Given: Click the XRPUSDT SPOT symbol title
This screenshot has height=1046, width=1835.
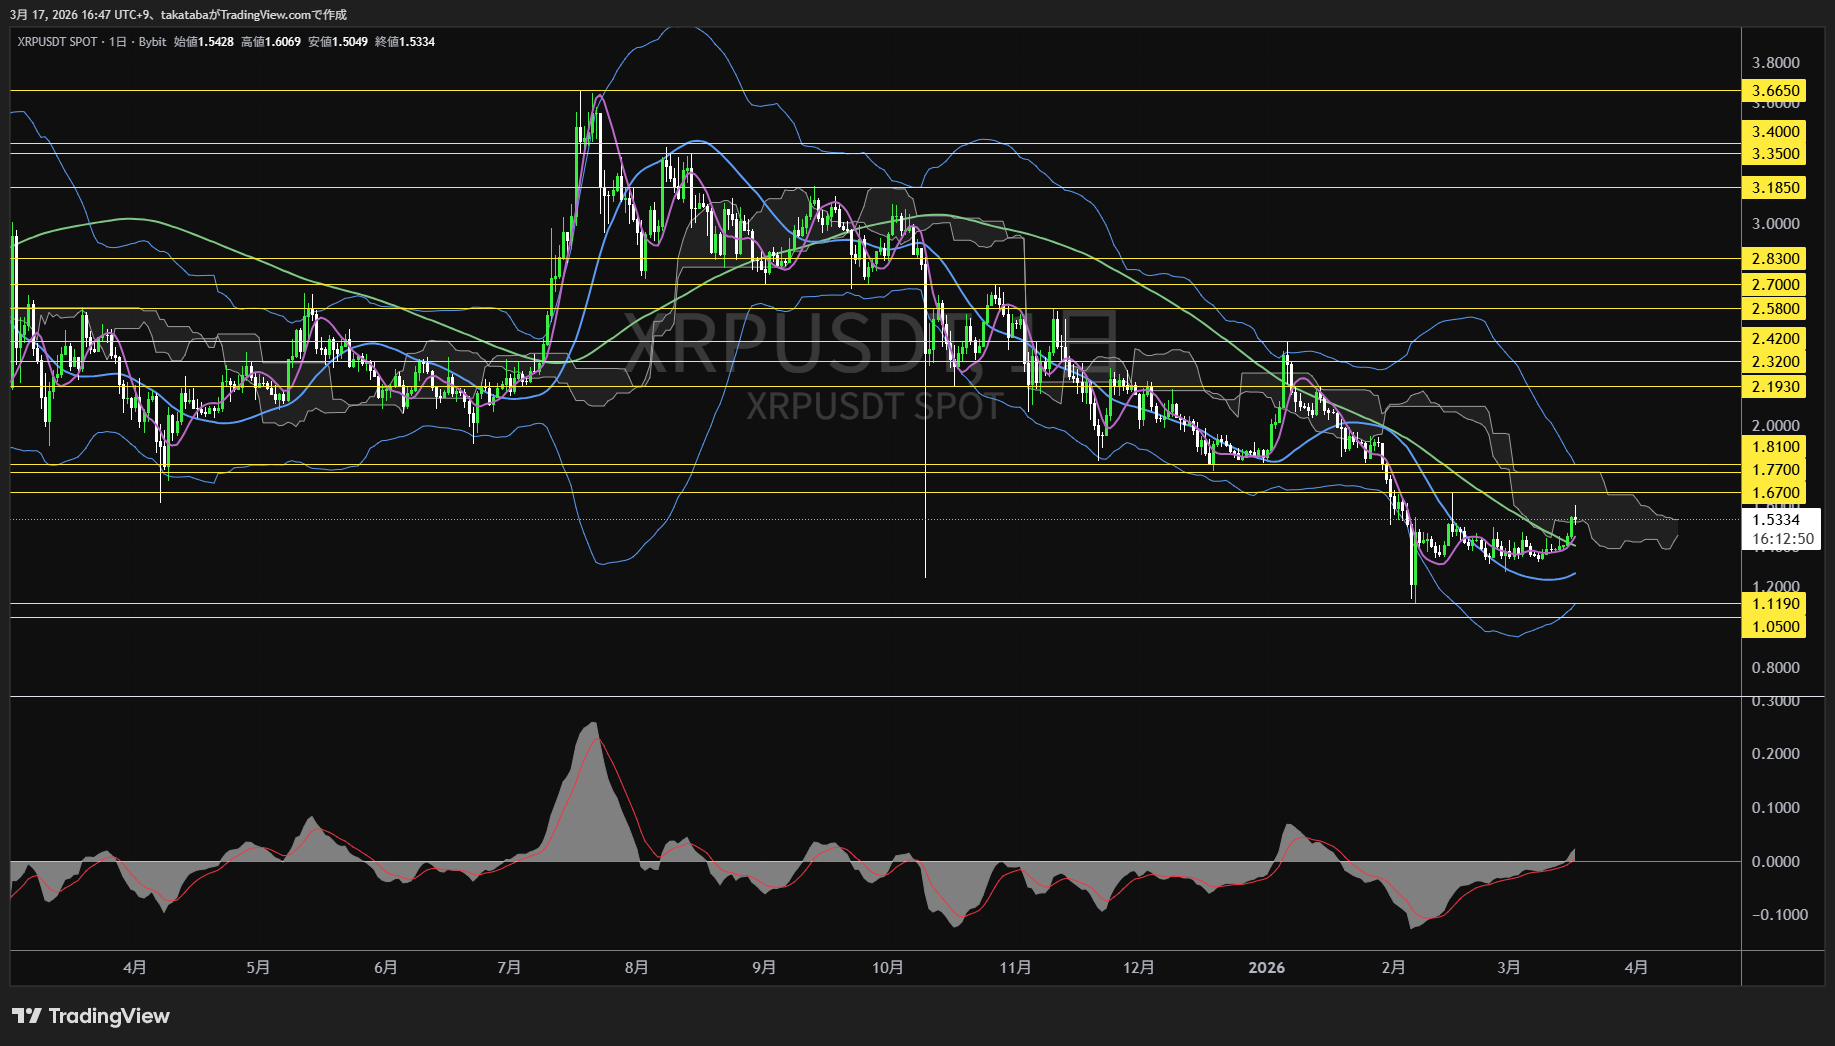Looking at the screenshot, I should (57, 42).
